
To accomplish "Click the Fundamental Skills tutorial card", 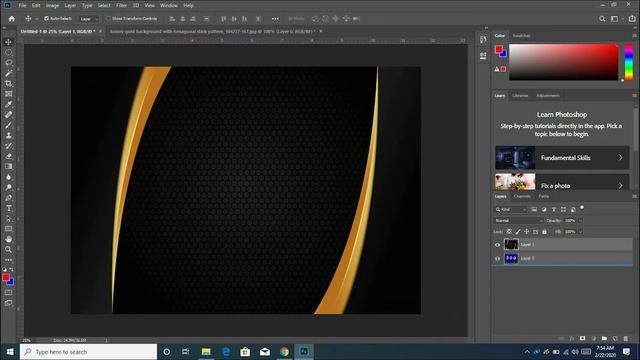I will (562, 158).
